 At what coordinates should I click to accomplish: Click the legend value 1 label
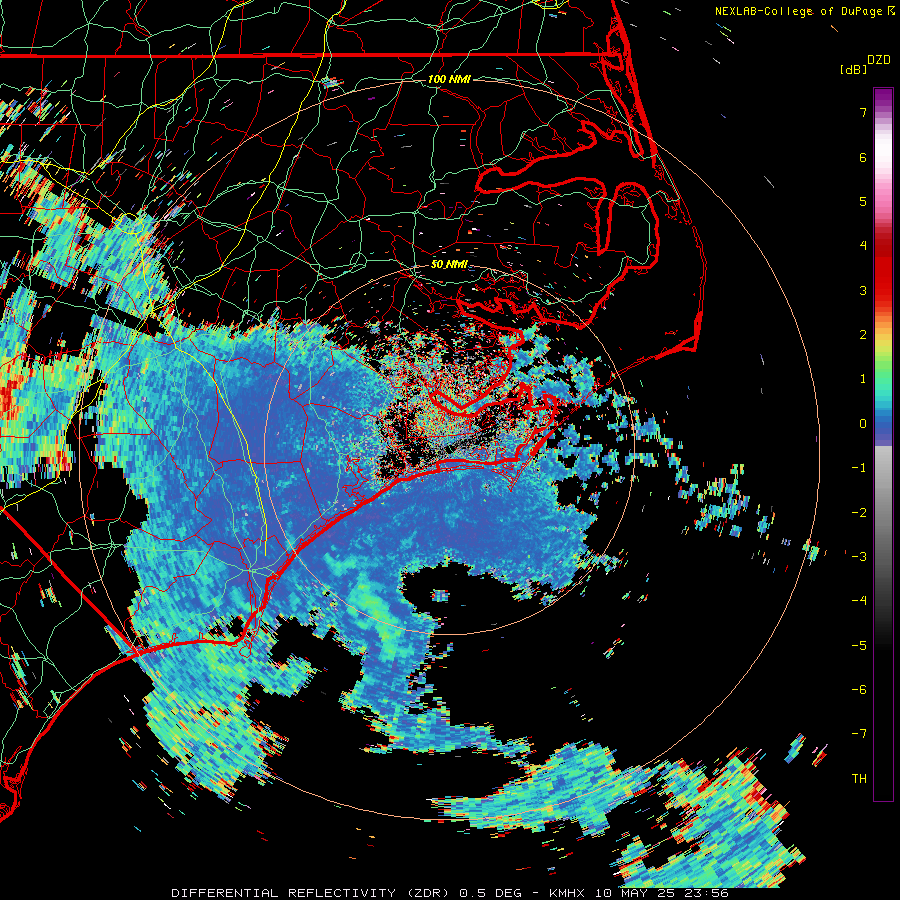(863, 379)
